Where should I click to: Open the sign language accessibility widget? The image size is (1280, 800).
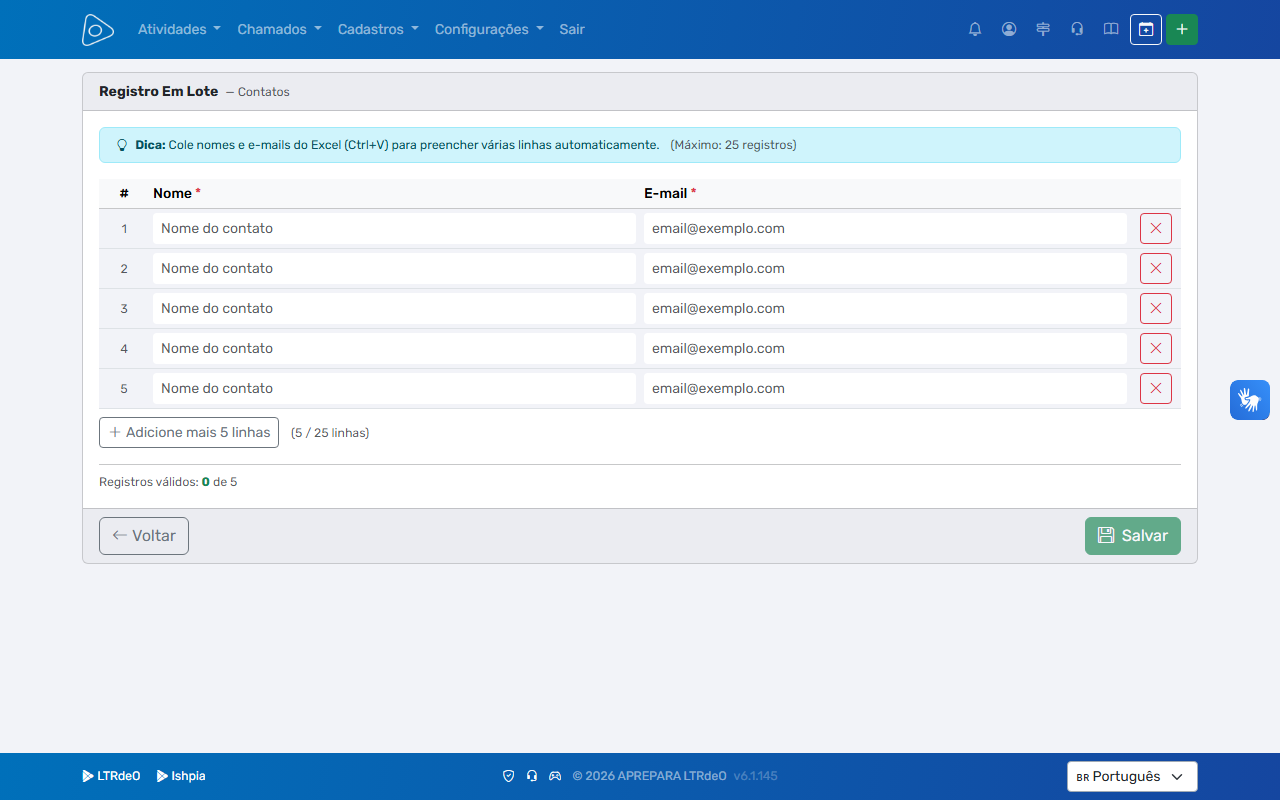1250,400
